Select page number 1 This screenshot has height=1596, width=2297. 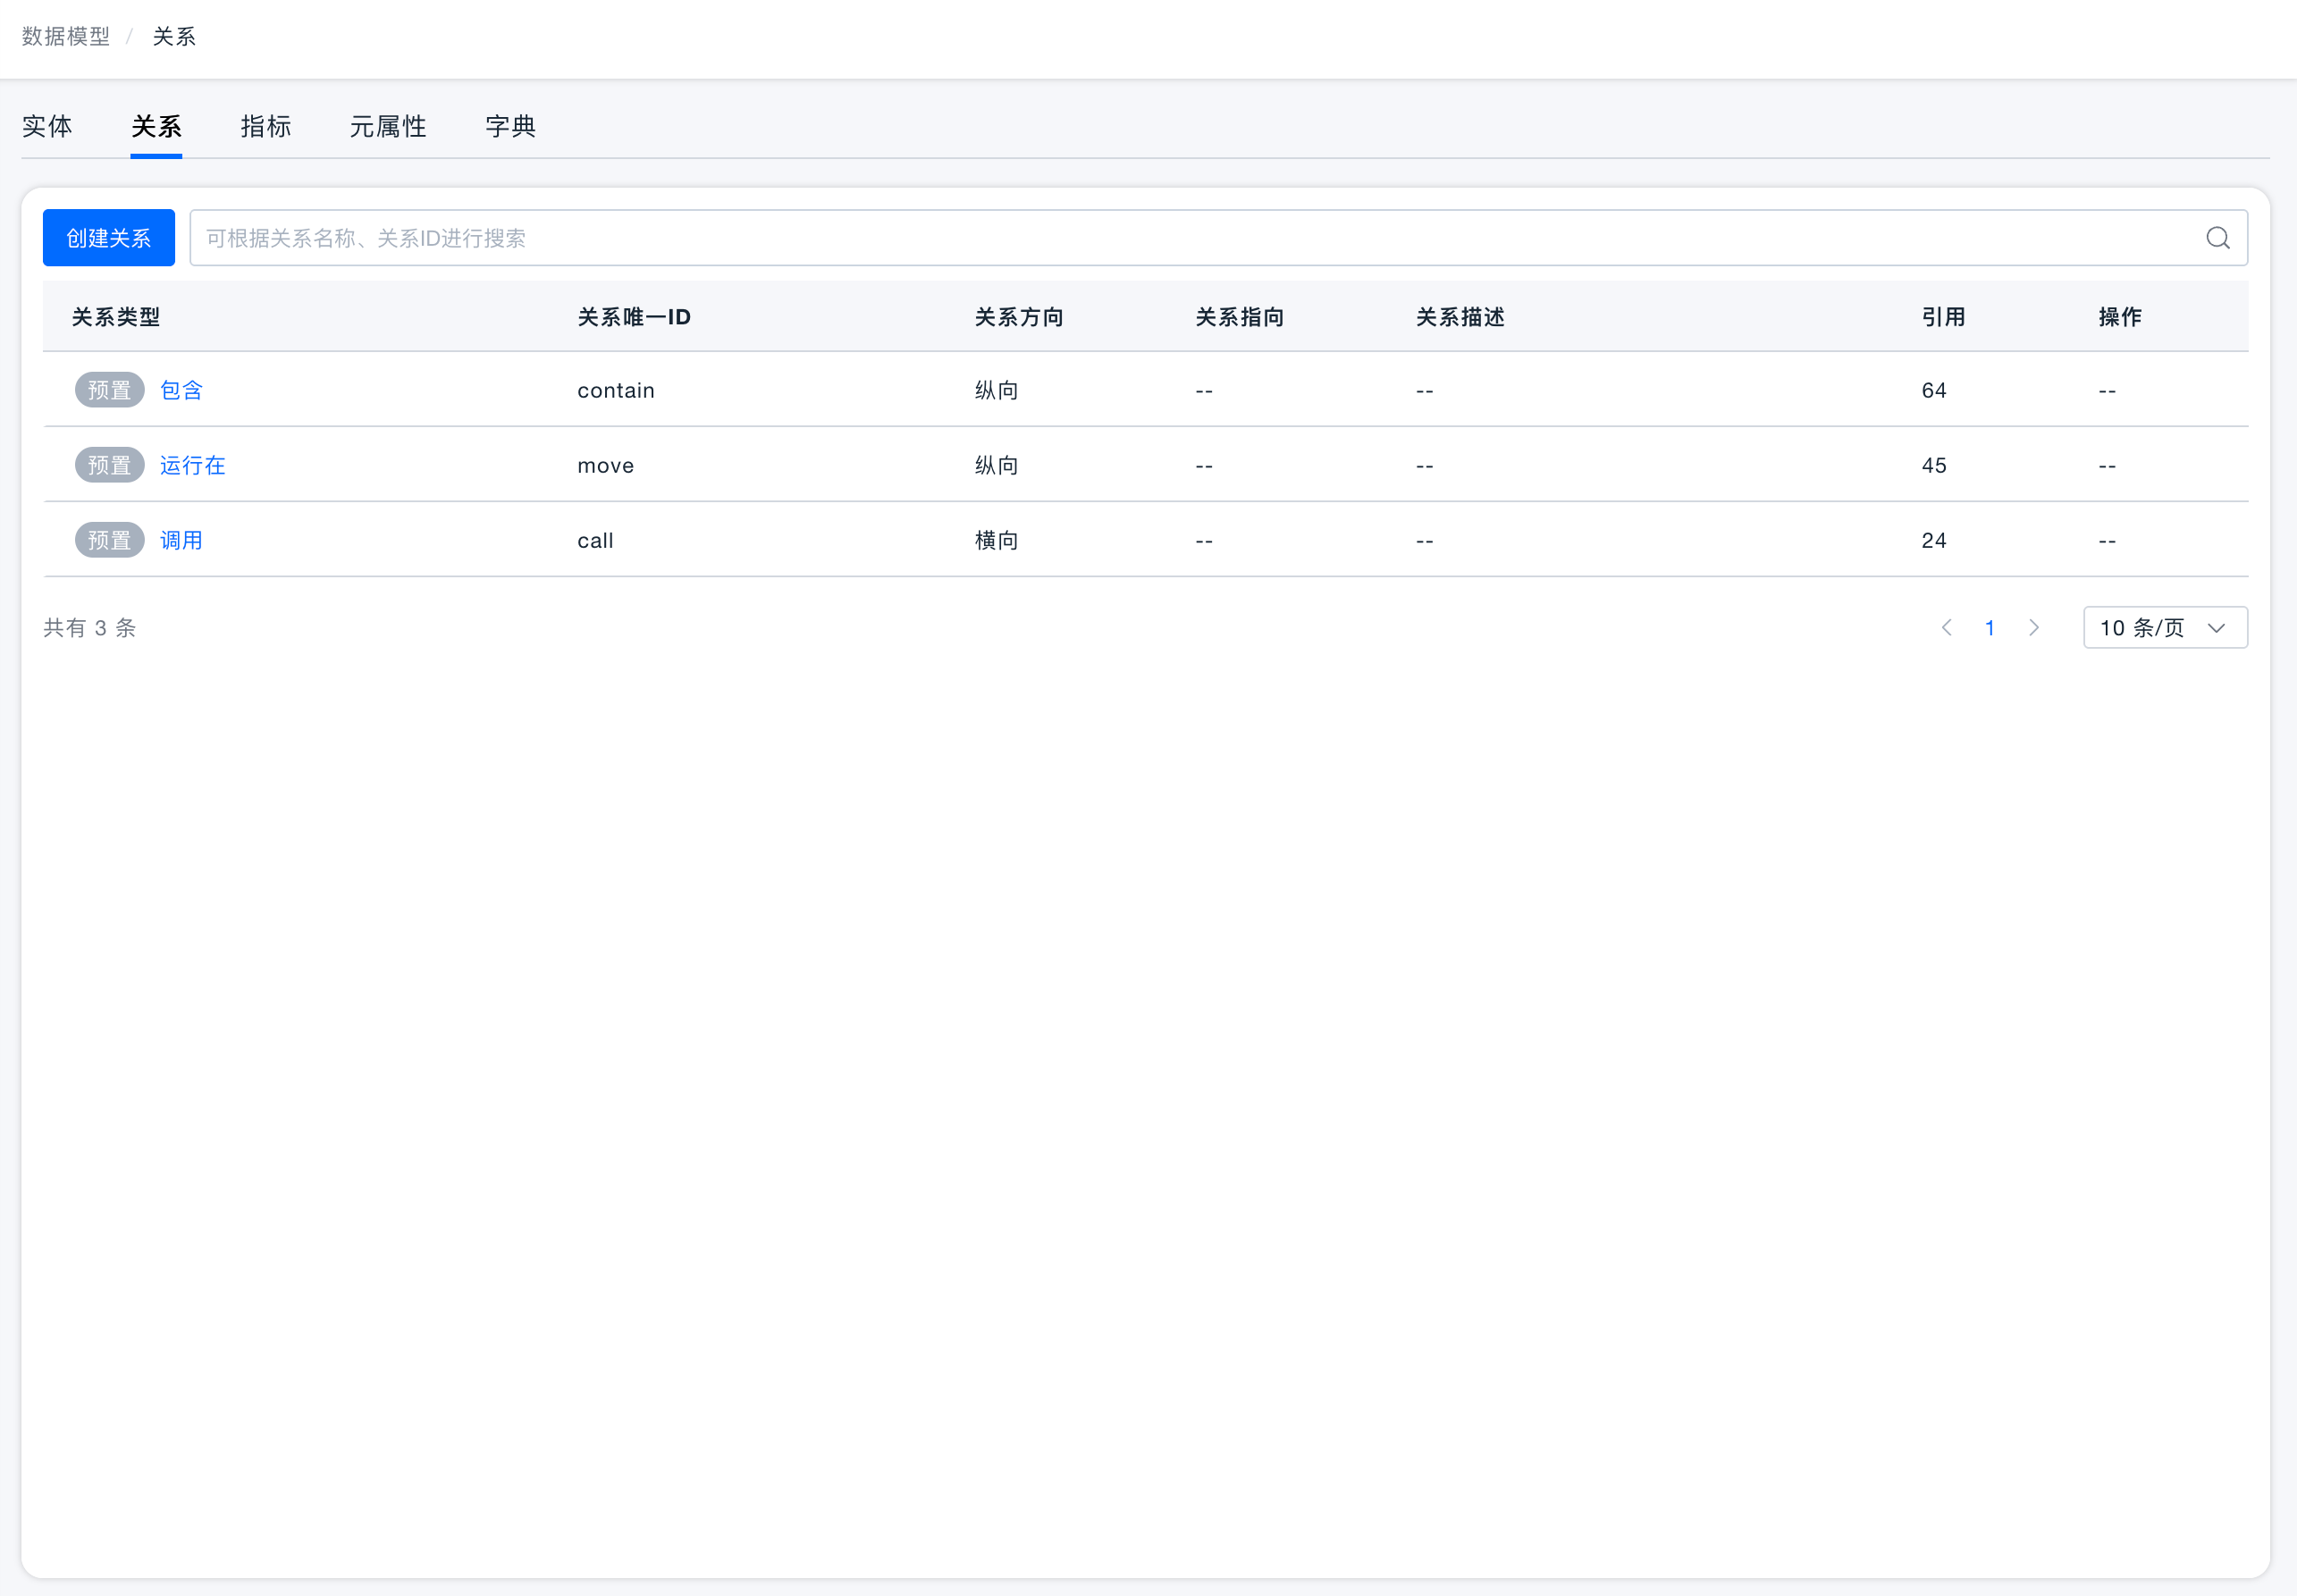click(1989, 628)
